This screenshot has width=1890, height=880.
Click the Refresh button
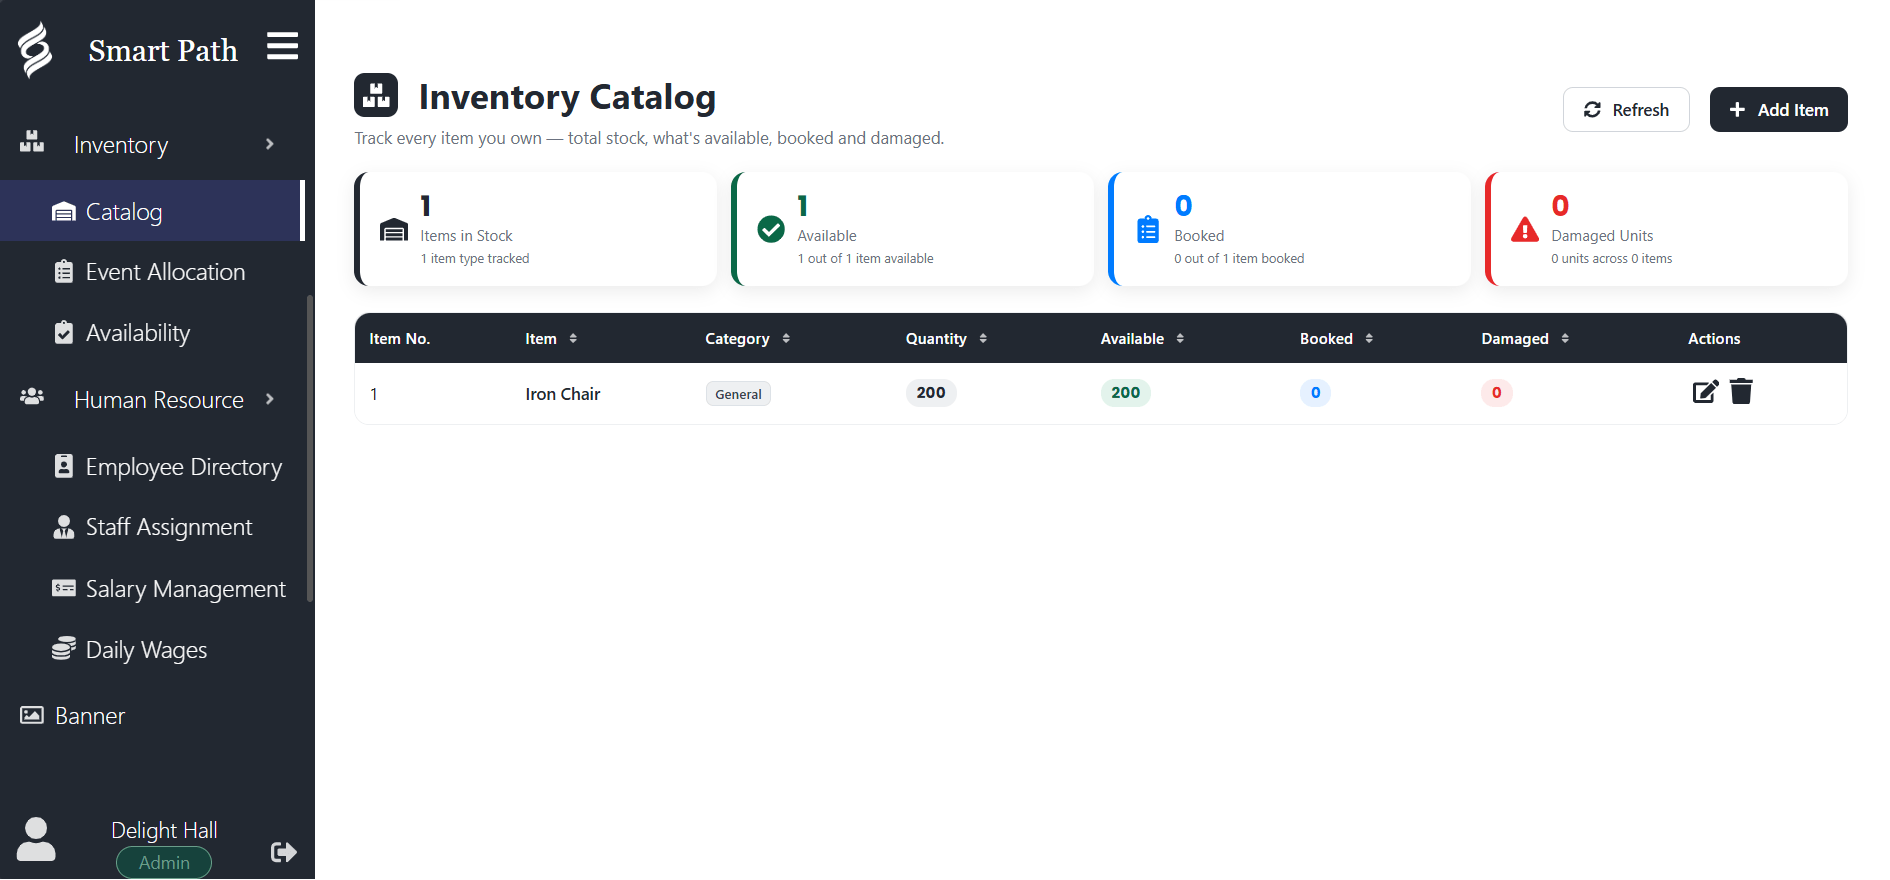(x=1626, y=109)
